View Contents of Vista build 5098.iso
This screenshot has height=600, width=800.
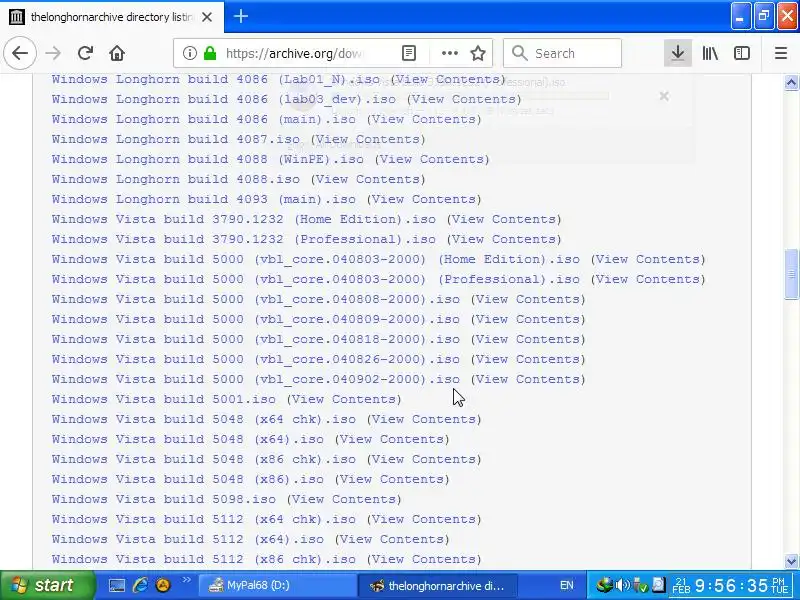344,499
